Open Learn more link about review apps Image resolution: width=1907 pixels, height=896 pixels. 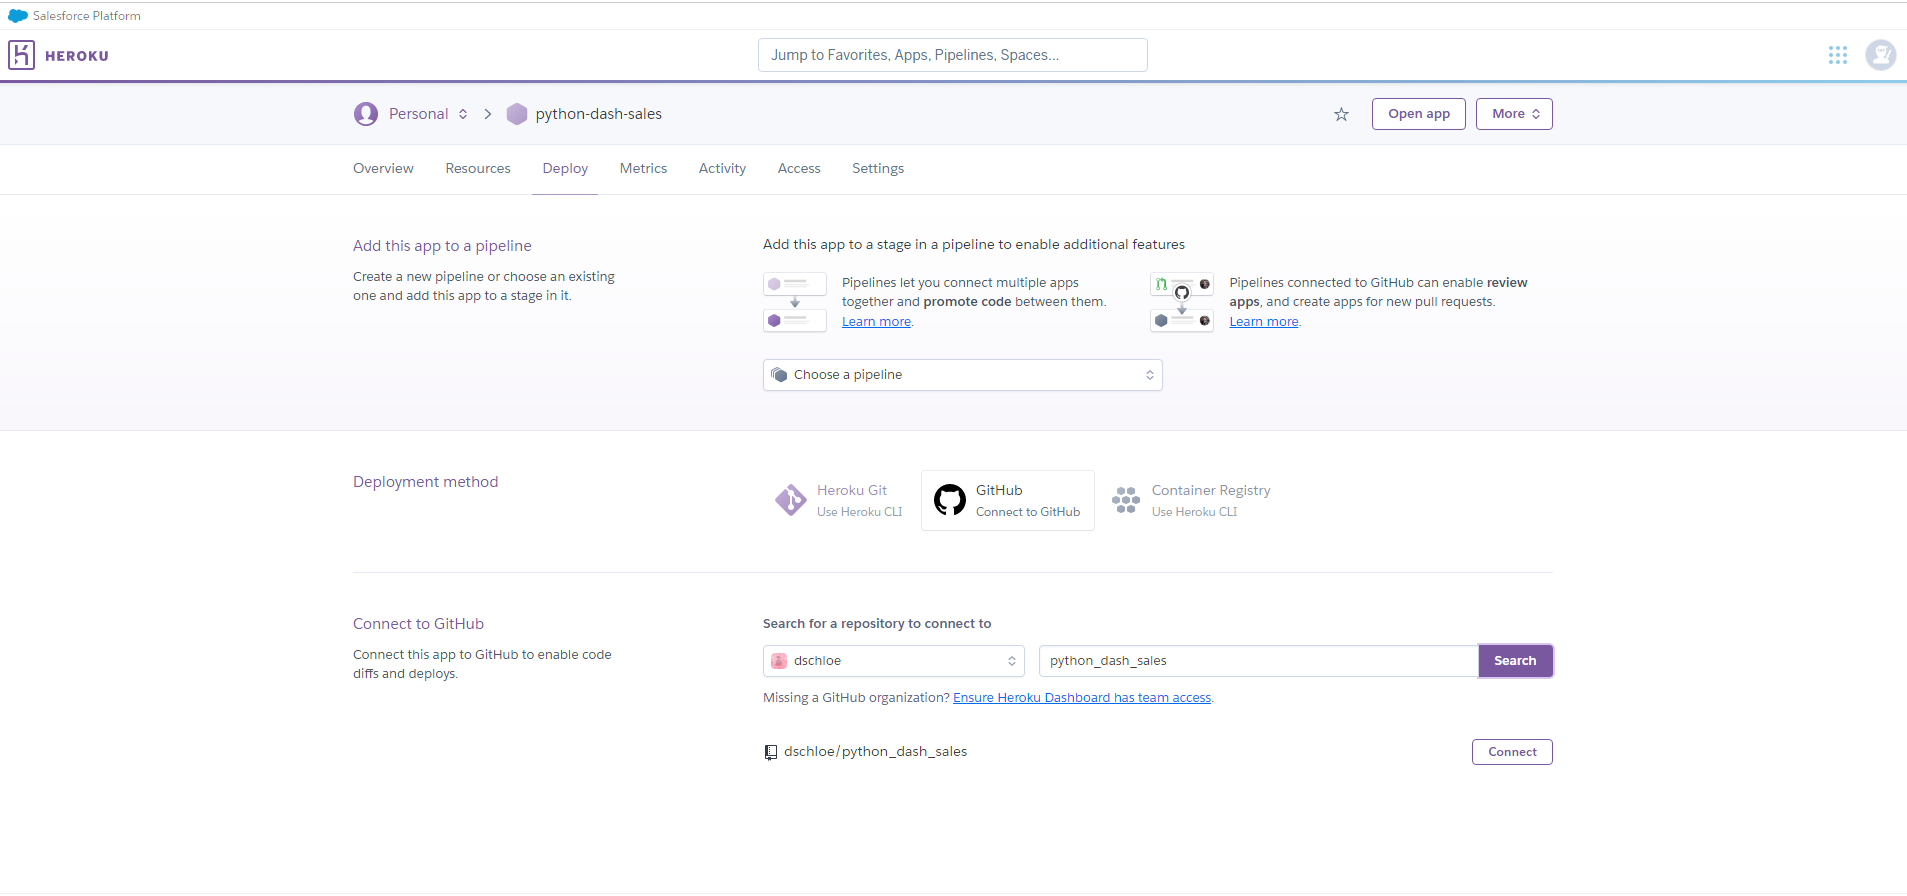click(x=1264, y=322)
